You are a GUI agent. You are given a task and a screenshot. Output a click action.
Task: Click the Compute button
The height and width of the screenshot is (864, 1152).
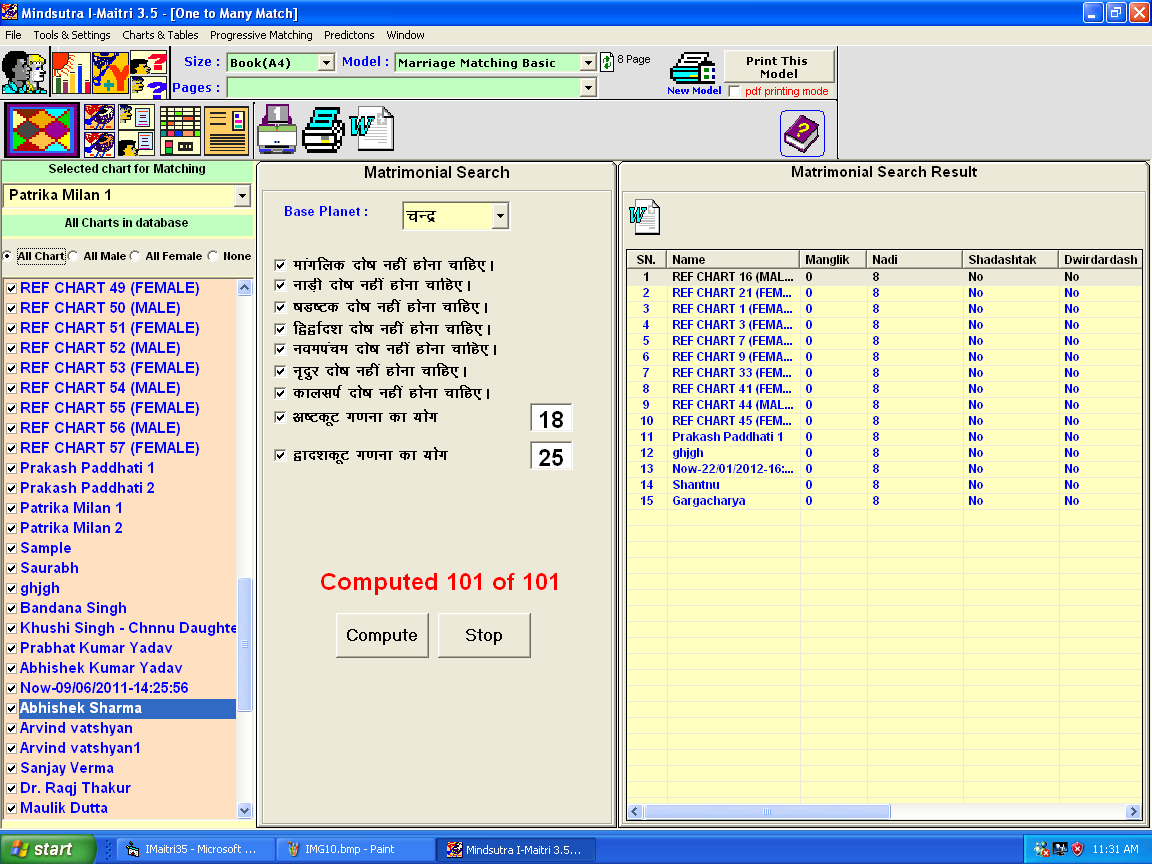click(382, 636)
